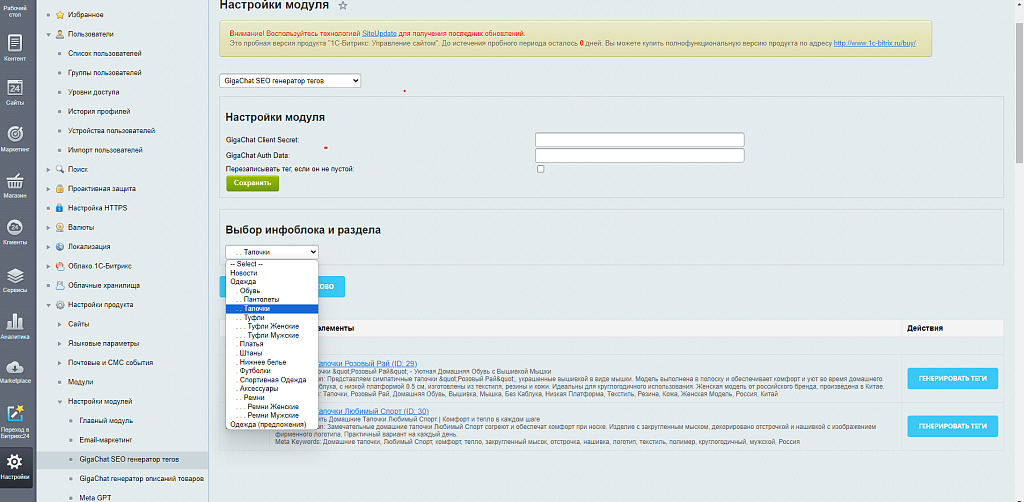Click the GigaChat Client Secret input field
Screen dimensions: 1024x502
(639, 140)
